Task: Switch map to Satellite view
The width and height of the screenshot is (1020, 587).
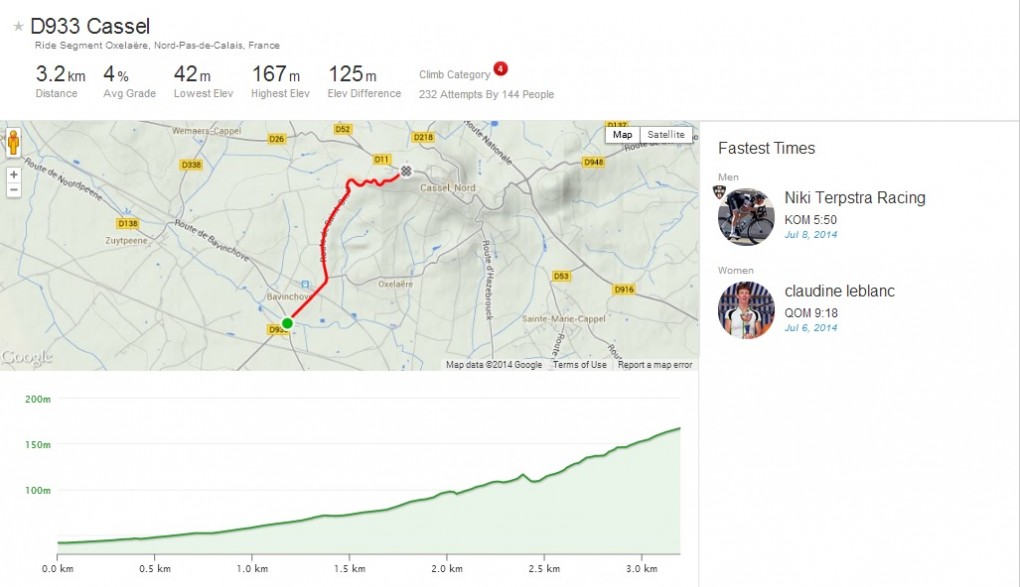Action: coord(666,135)
